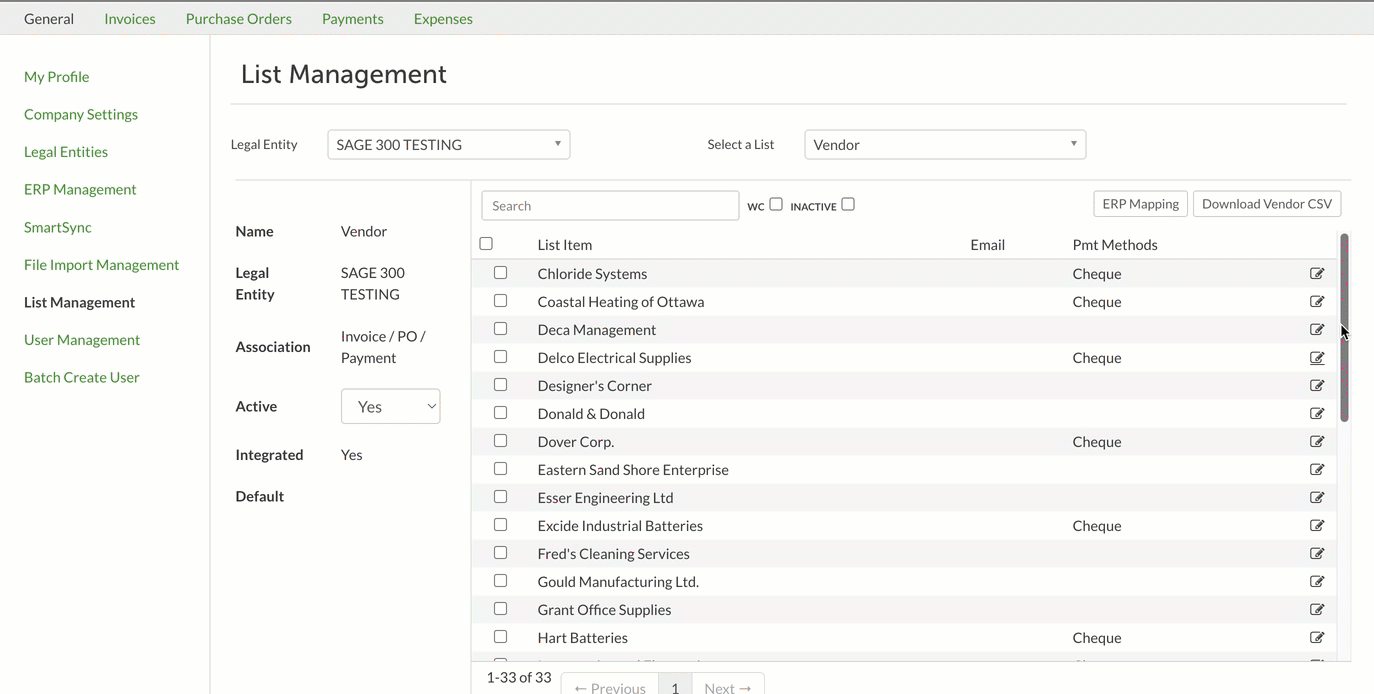Tick Eastern Sand Shore Enterprise checkbox
This screenshot has width=1374, height=694.
pos(501,468)
